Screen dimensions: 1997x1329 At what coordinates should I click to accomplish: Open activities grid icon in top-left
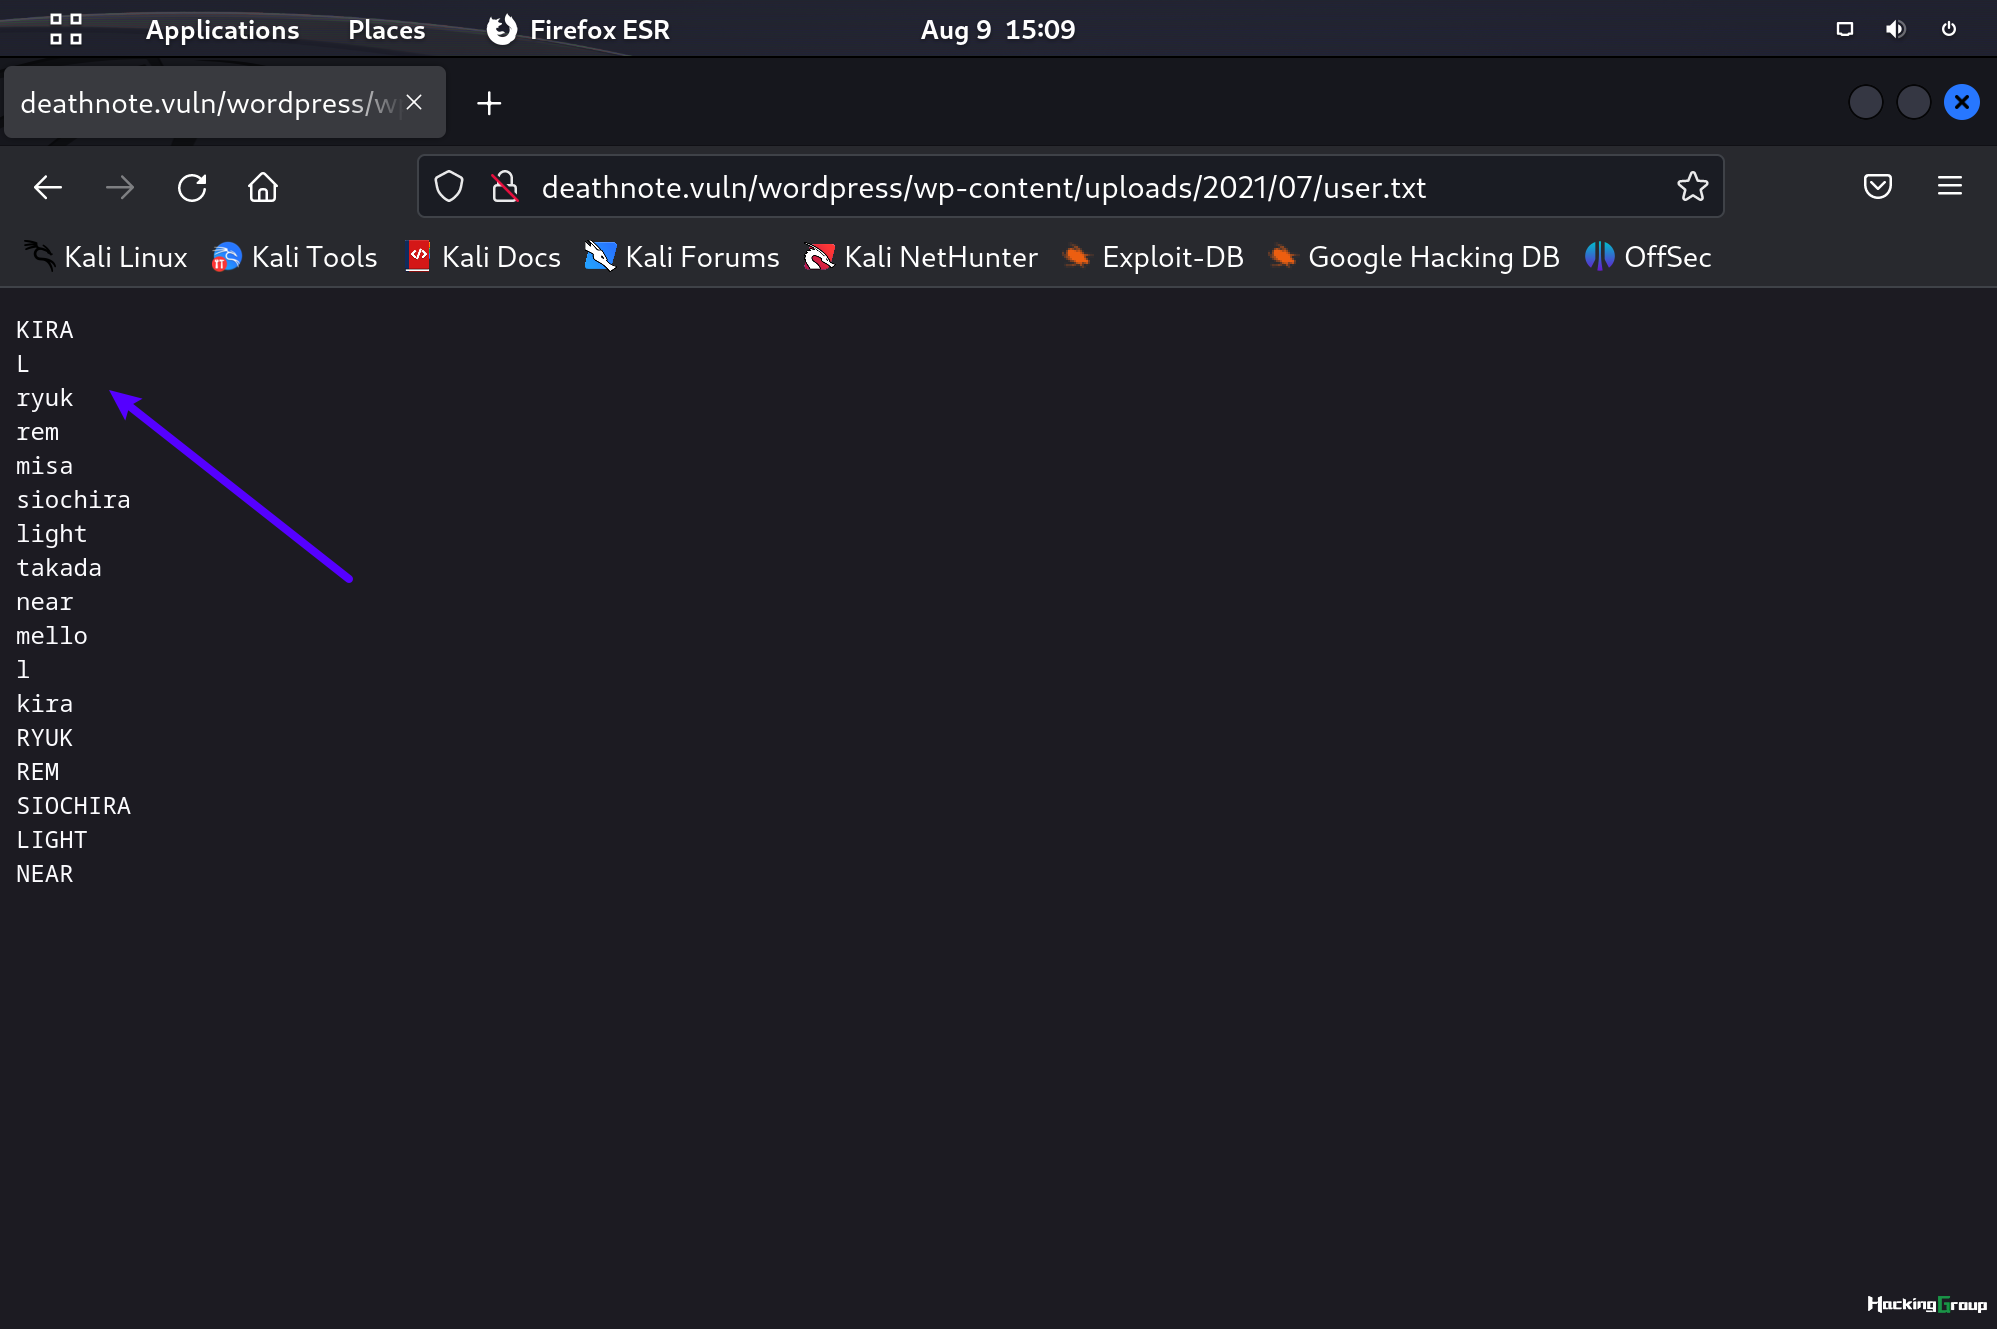66,29
